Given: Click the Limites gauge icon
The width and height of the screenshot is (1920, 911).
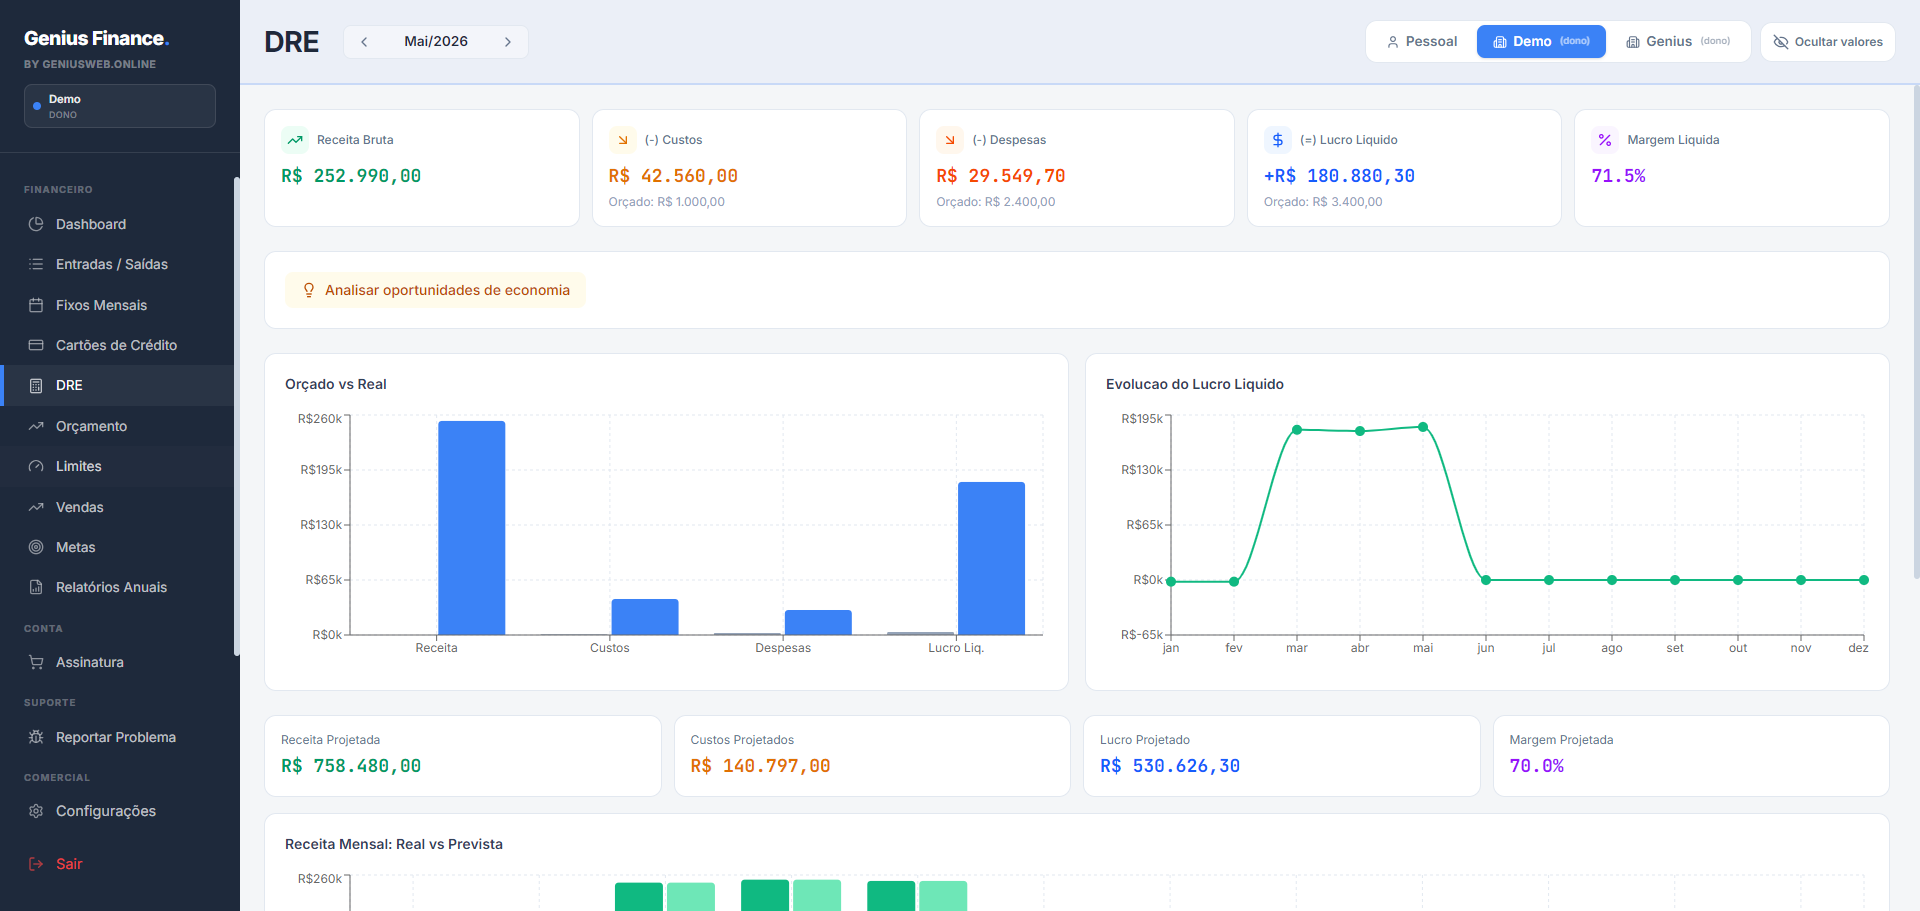Looking at the screenshot, I should tap(36, 466).
